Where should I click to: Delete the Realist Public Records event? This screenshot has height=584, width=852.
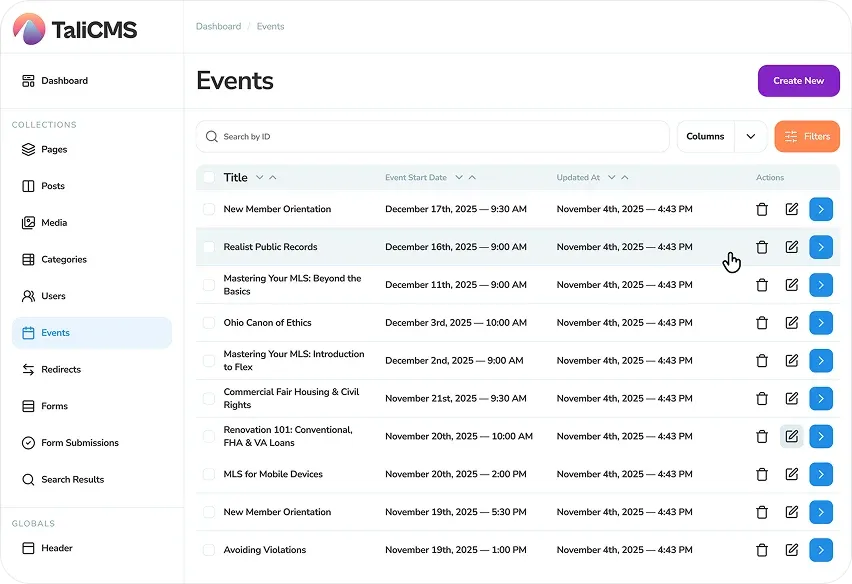[x=762, y=247]
